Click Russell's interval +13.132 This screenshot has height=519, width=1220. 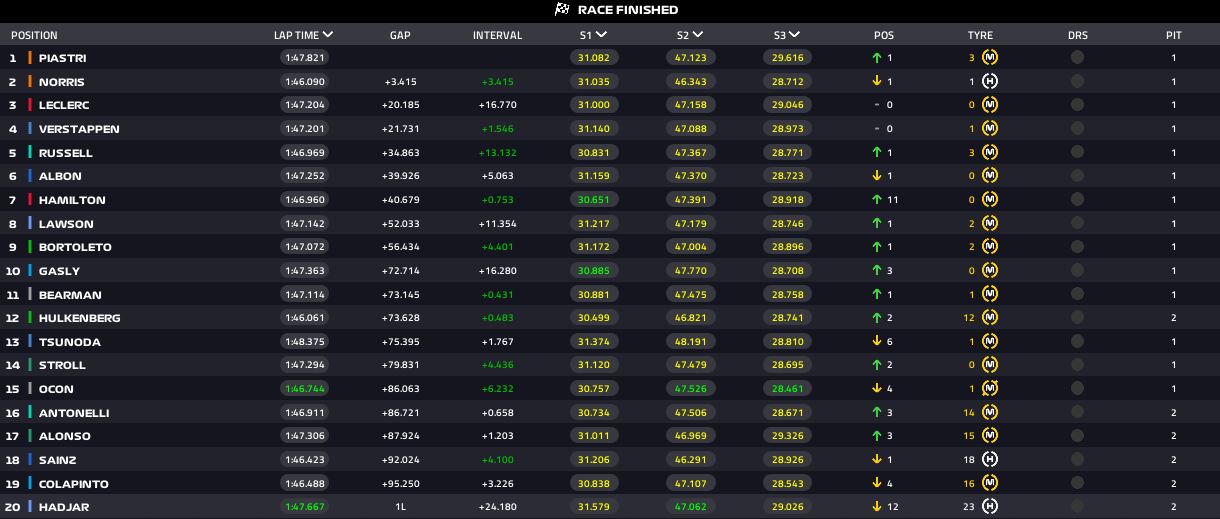[497, 153]
